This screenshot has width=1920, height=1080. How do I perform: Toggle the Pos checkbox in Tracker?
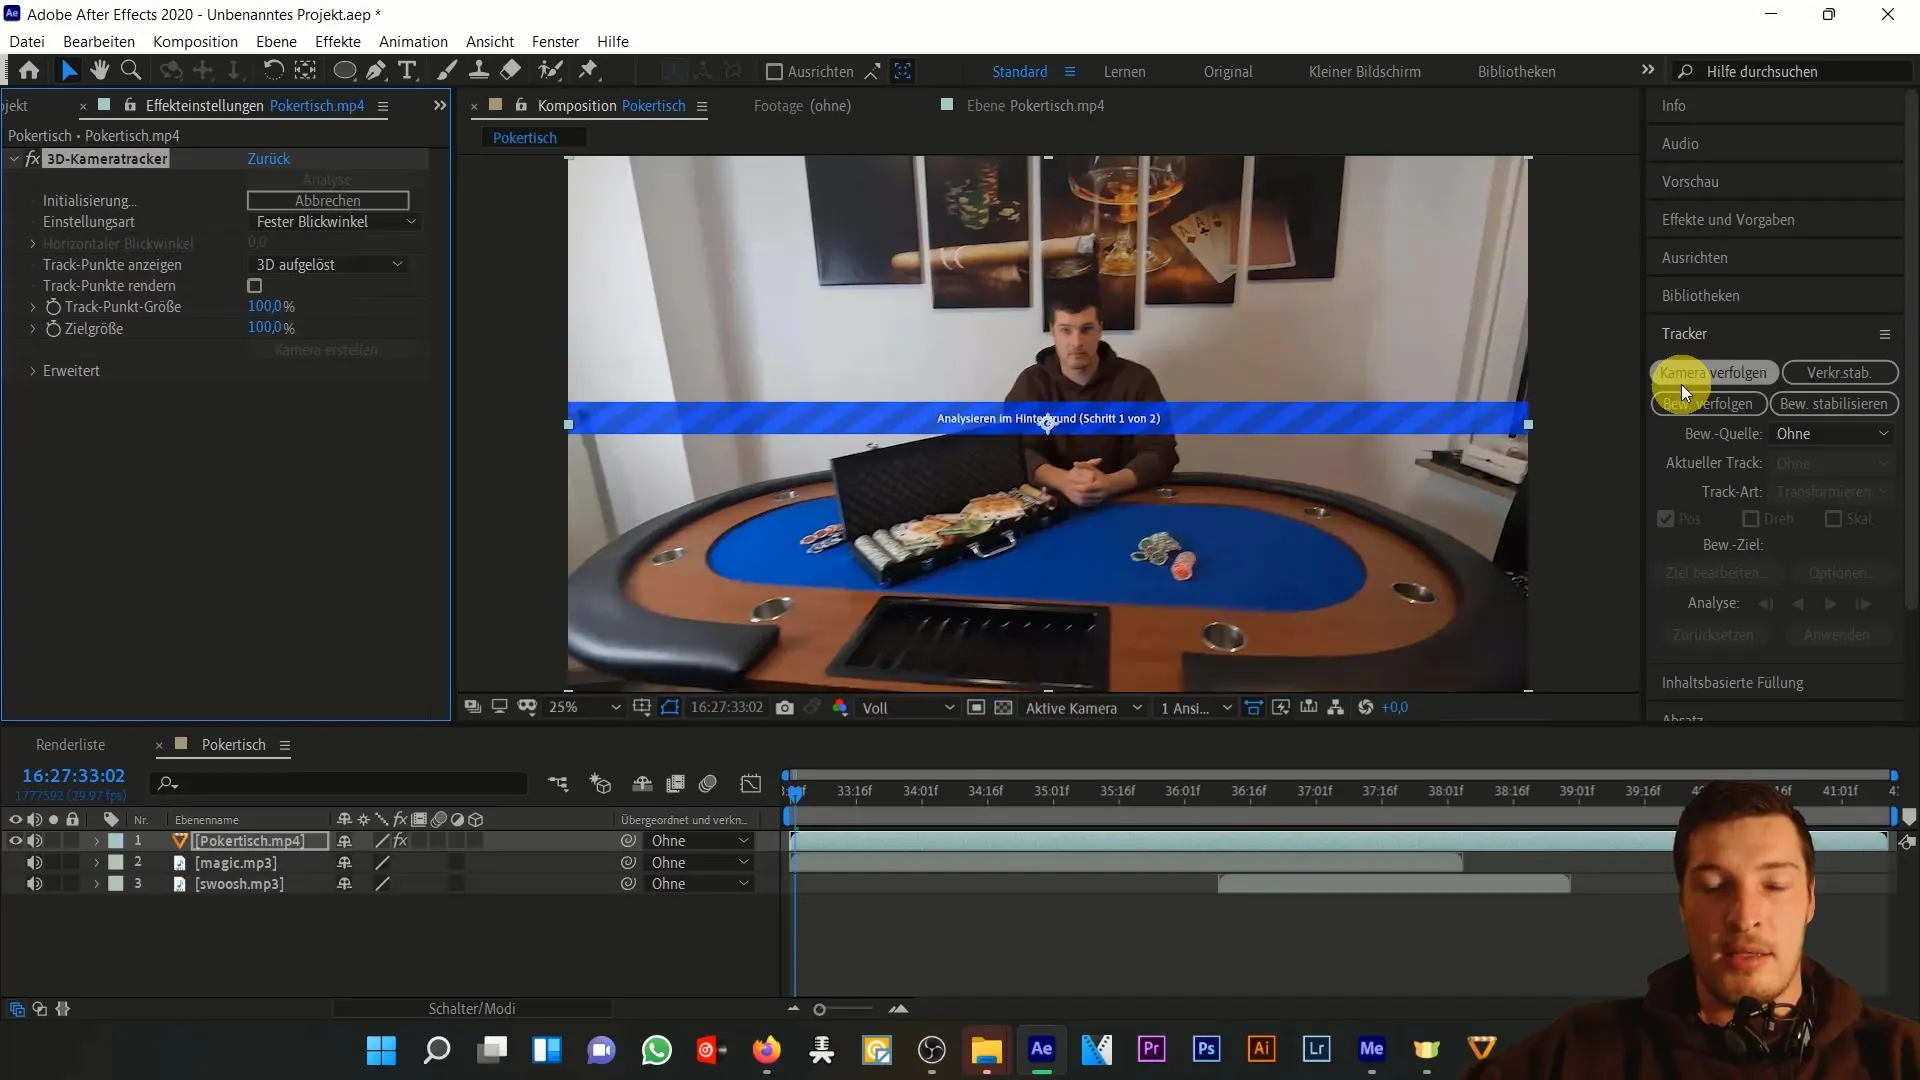click(x=1666, y=519)
